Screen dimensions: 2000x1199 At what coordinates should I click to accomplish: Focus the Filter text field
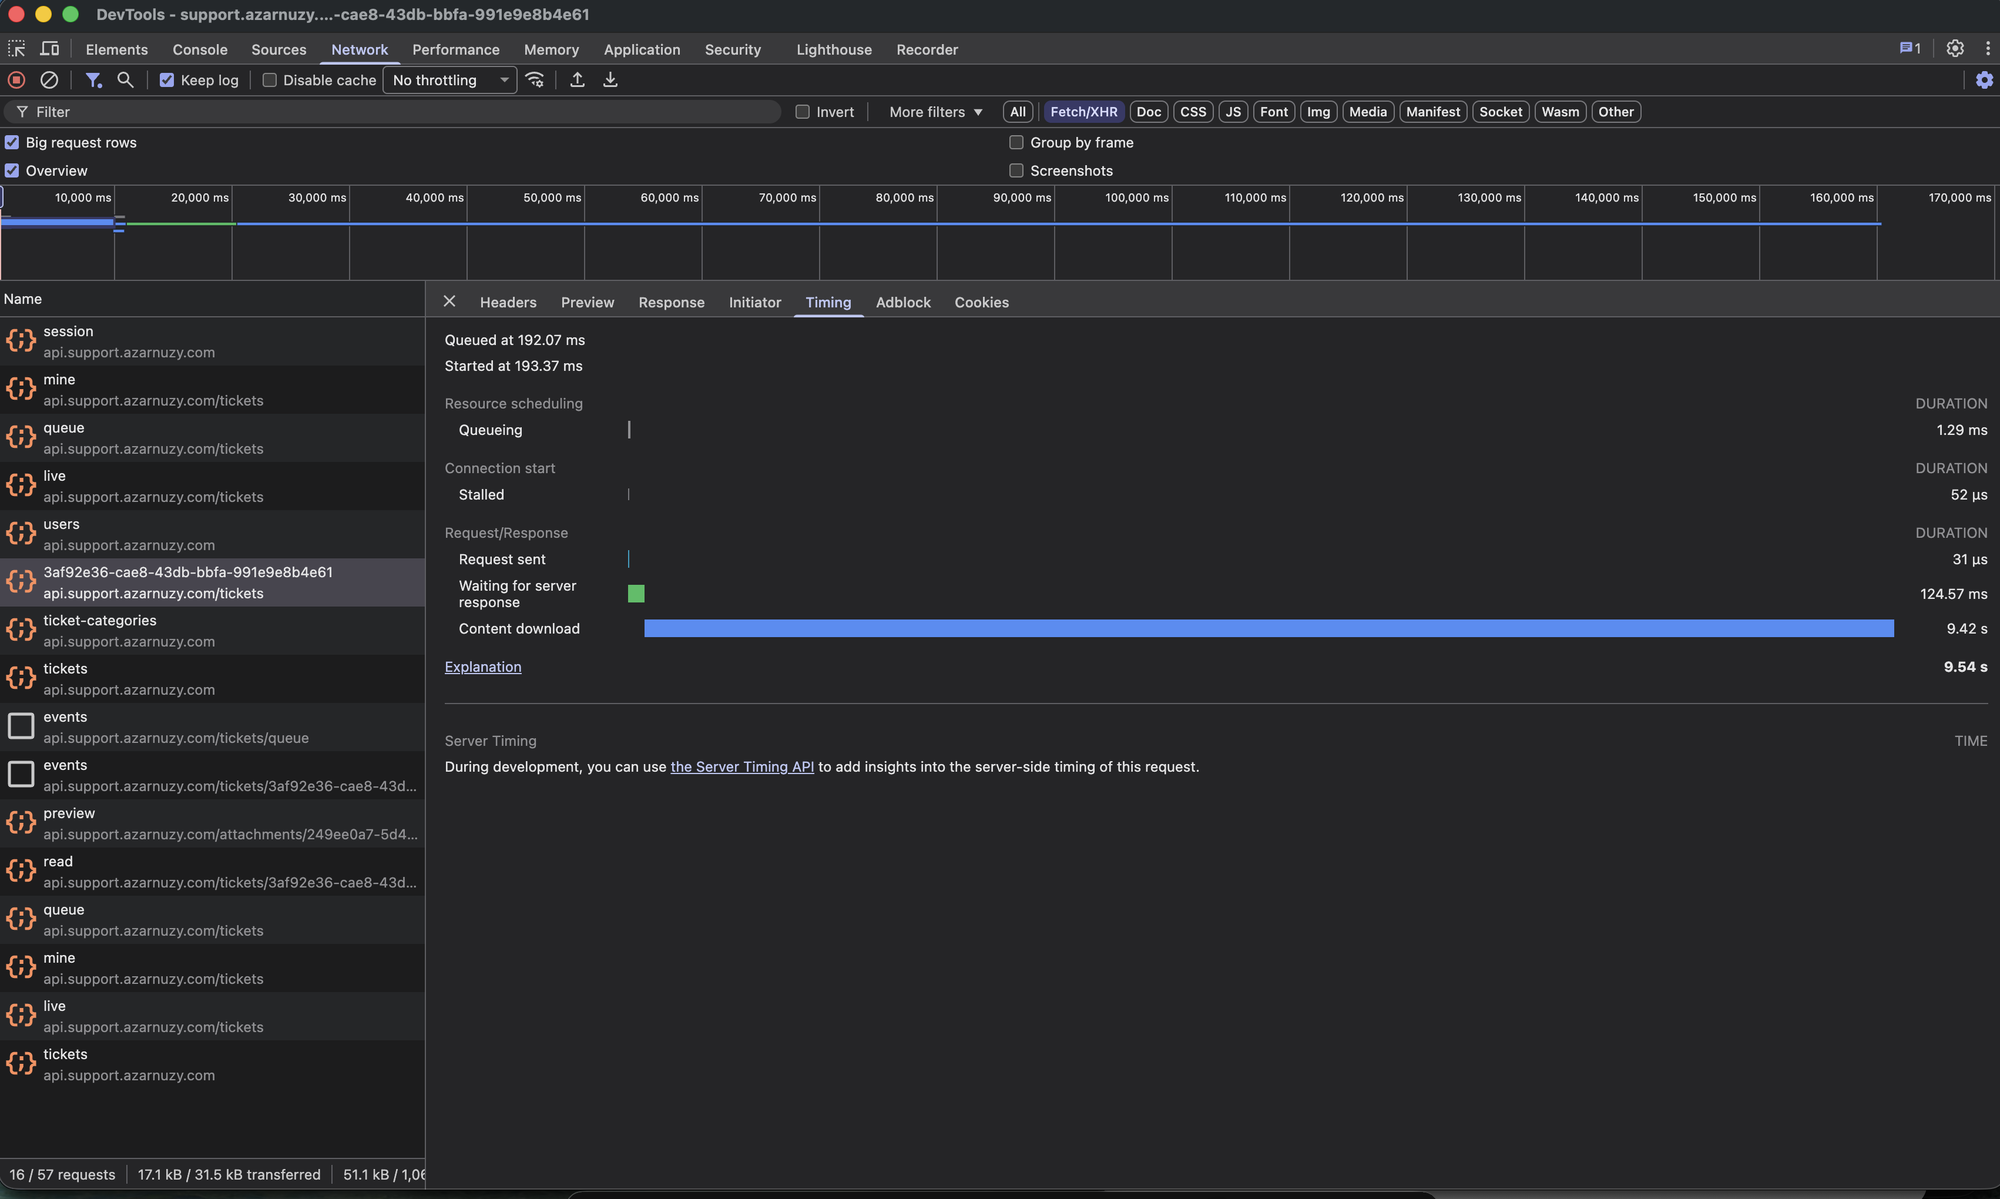pyautogui.click(x=392, y=112)
